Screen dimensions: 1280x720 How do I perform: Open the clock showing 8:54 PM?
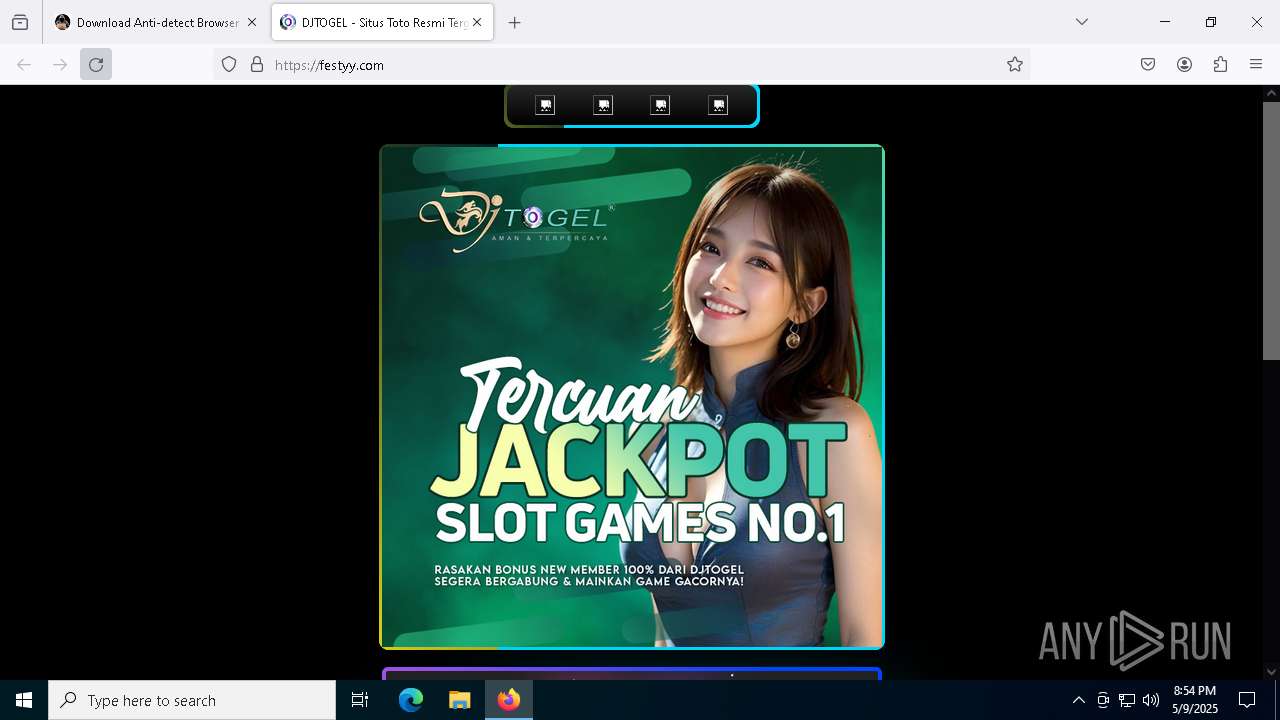click(x=1195, y=700)
